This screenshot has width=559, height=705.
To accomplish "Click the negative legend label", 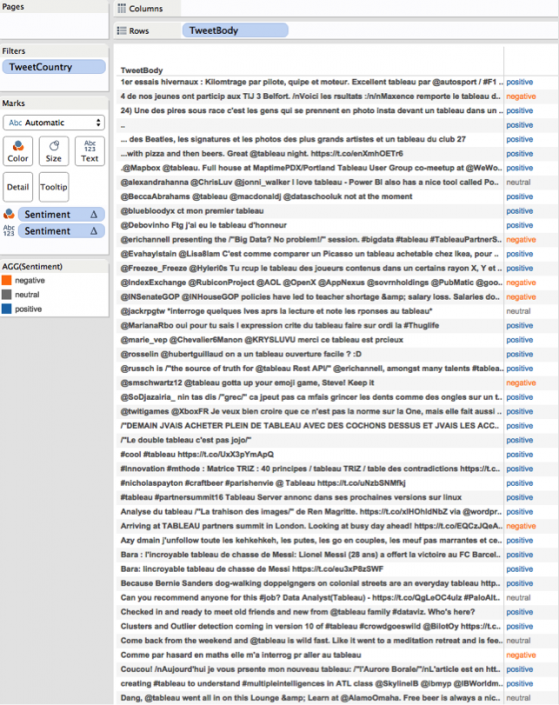I will tap(30, 280).
